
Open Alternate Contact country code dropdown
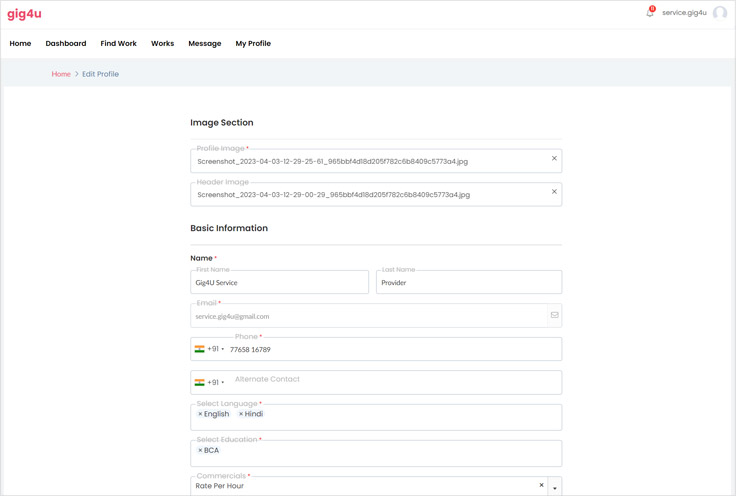(x=209, y=383)
